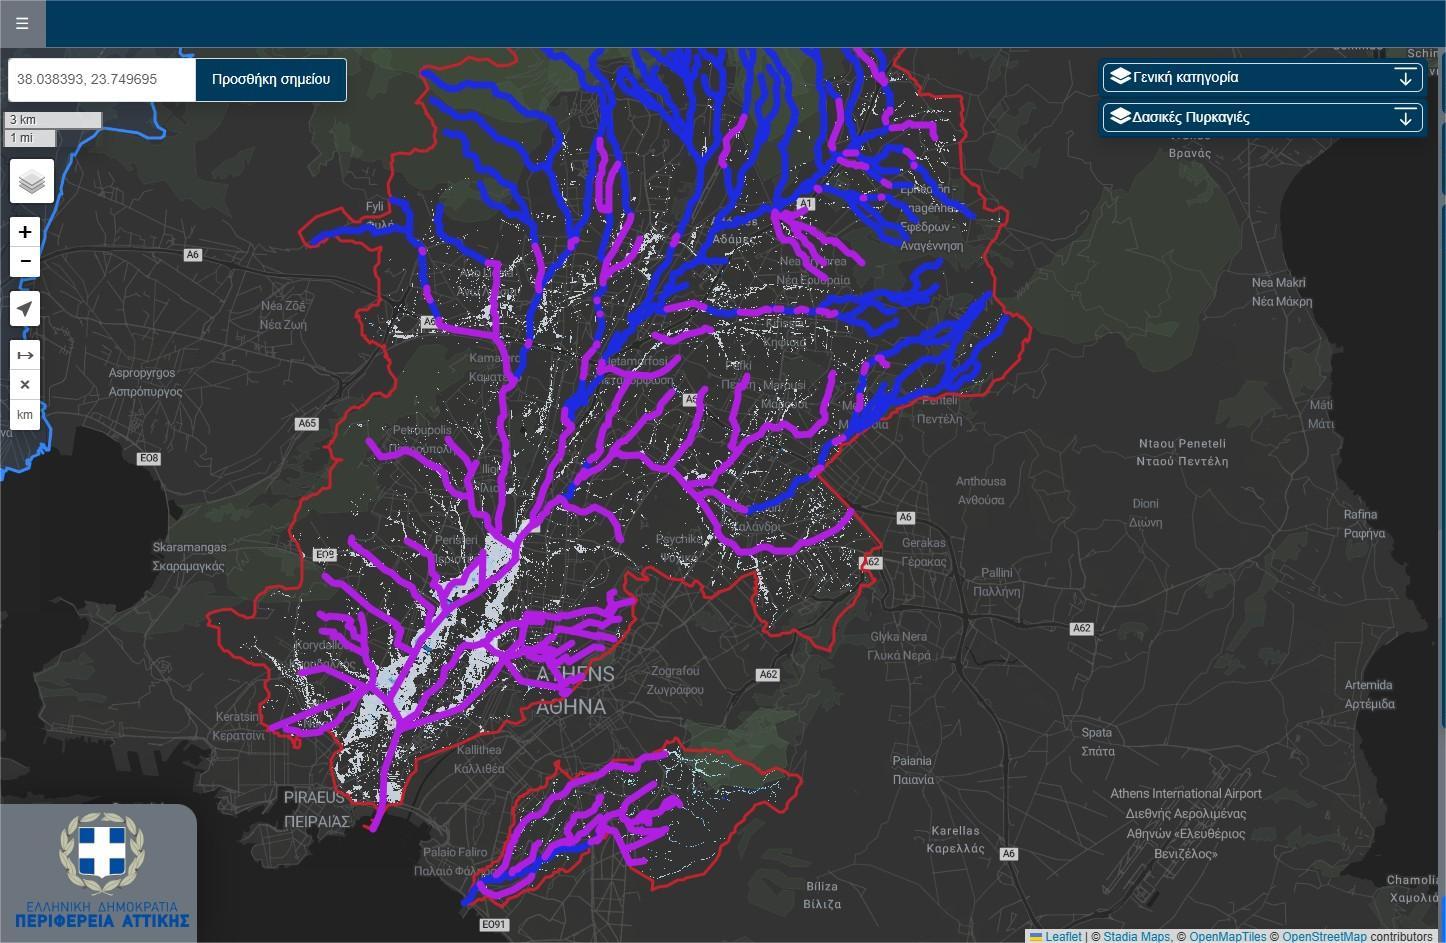Viewport: 1446px width, 943px height.
Task: Toggle the km measurement unit
Action: click(x=25, y=415)
